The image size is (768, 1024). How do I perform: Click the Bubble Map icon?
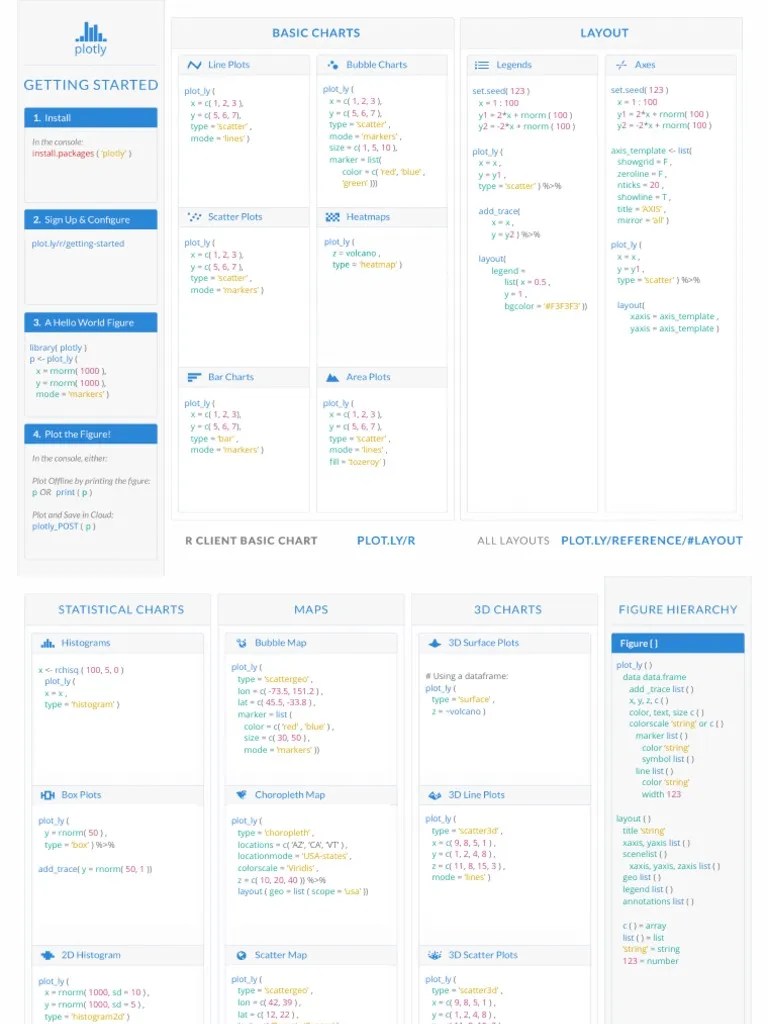point(242,643)
